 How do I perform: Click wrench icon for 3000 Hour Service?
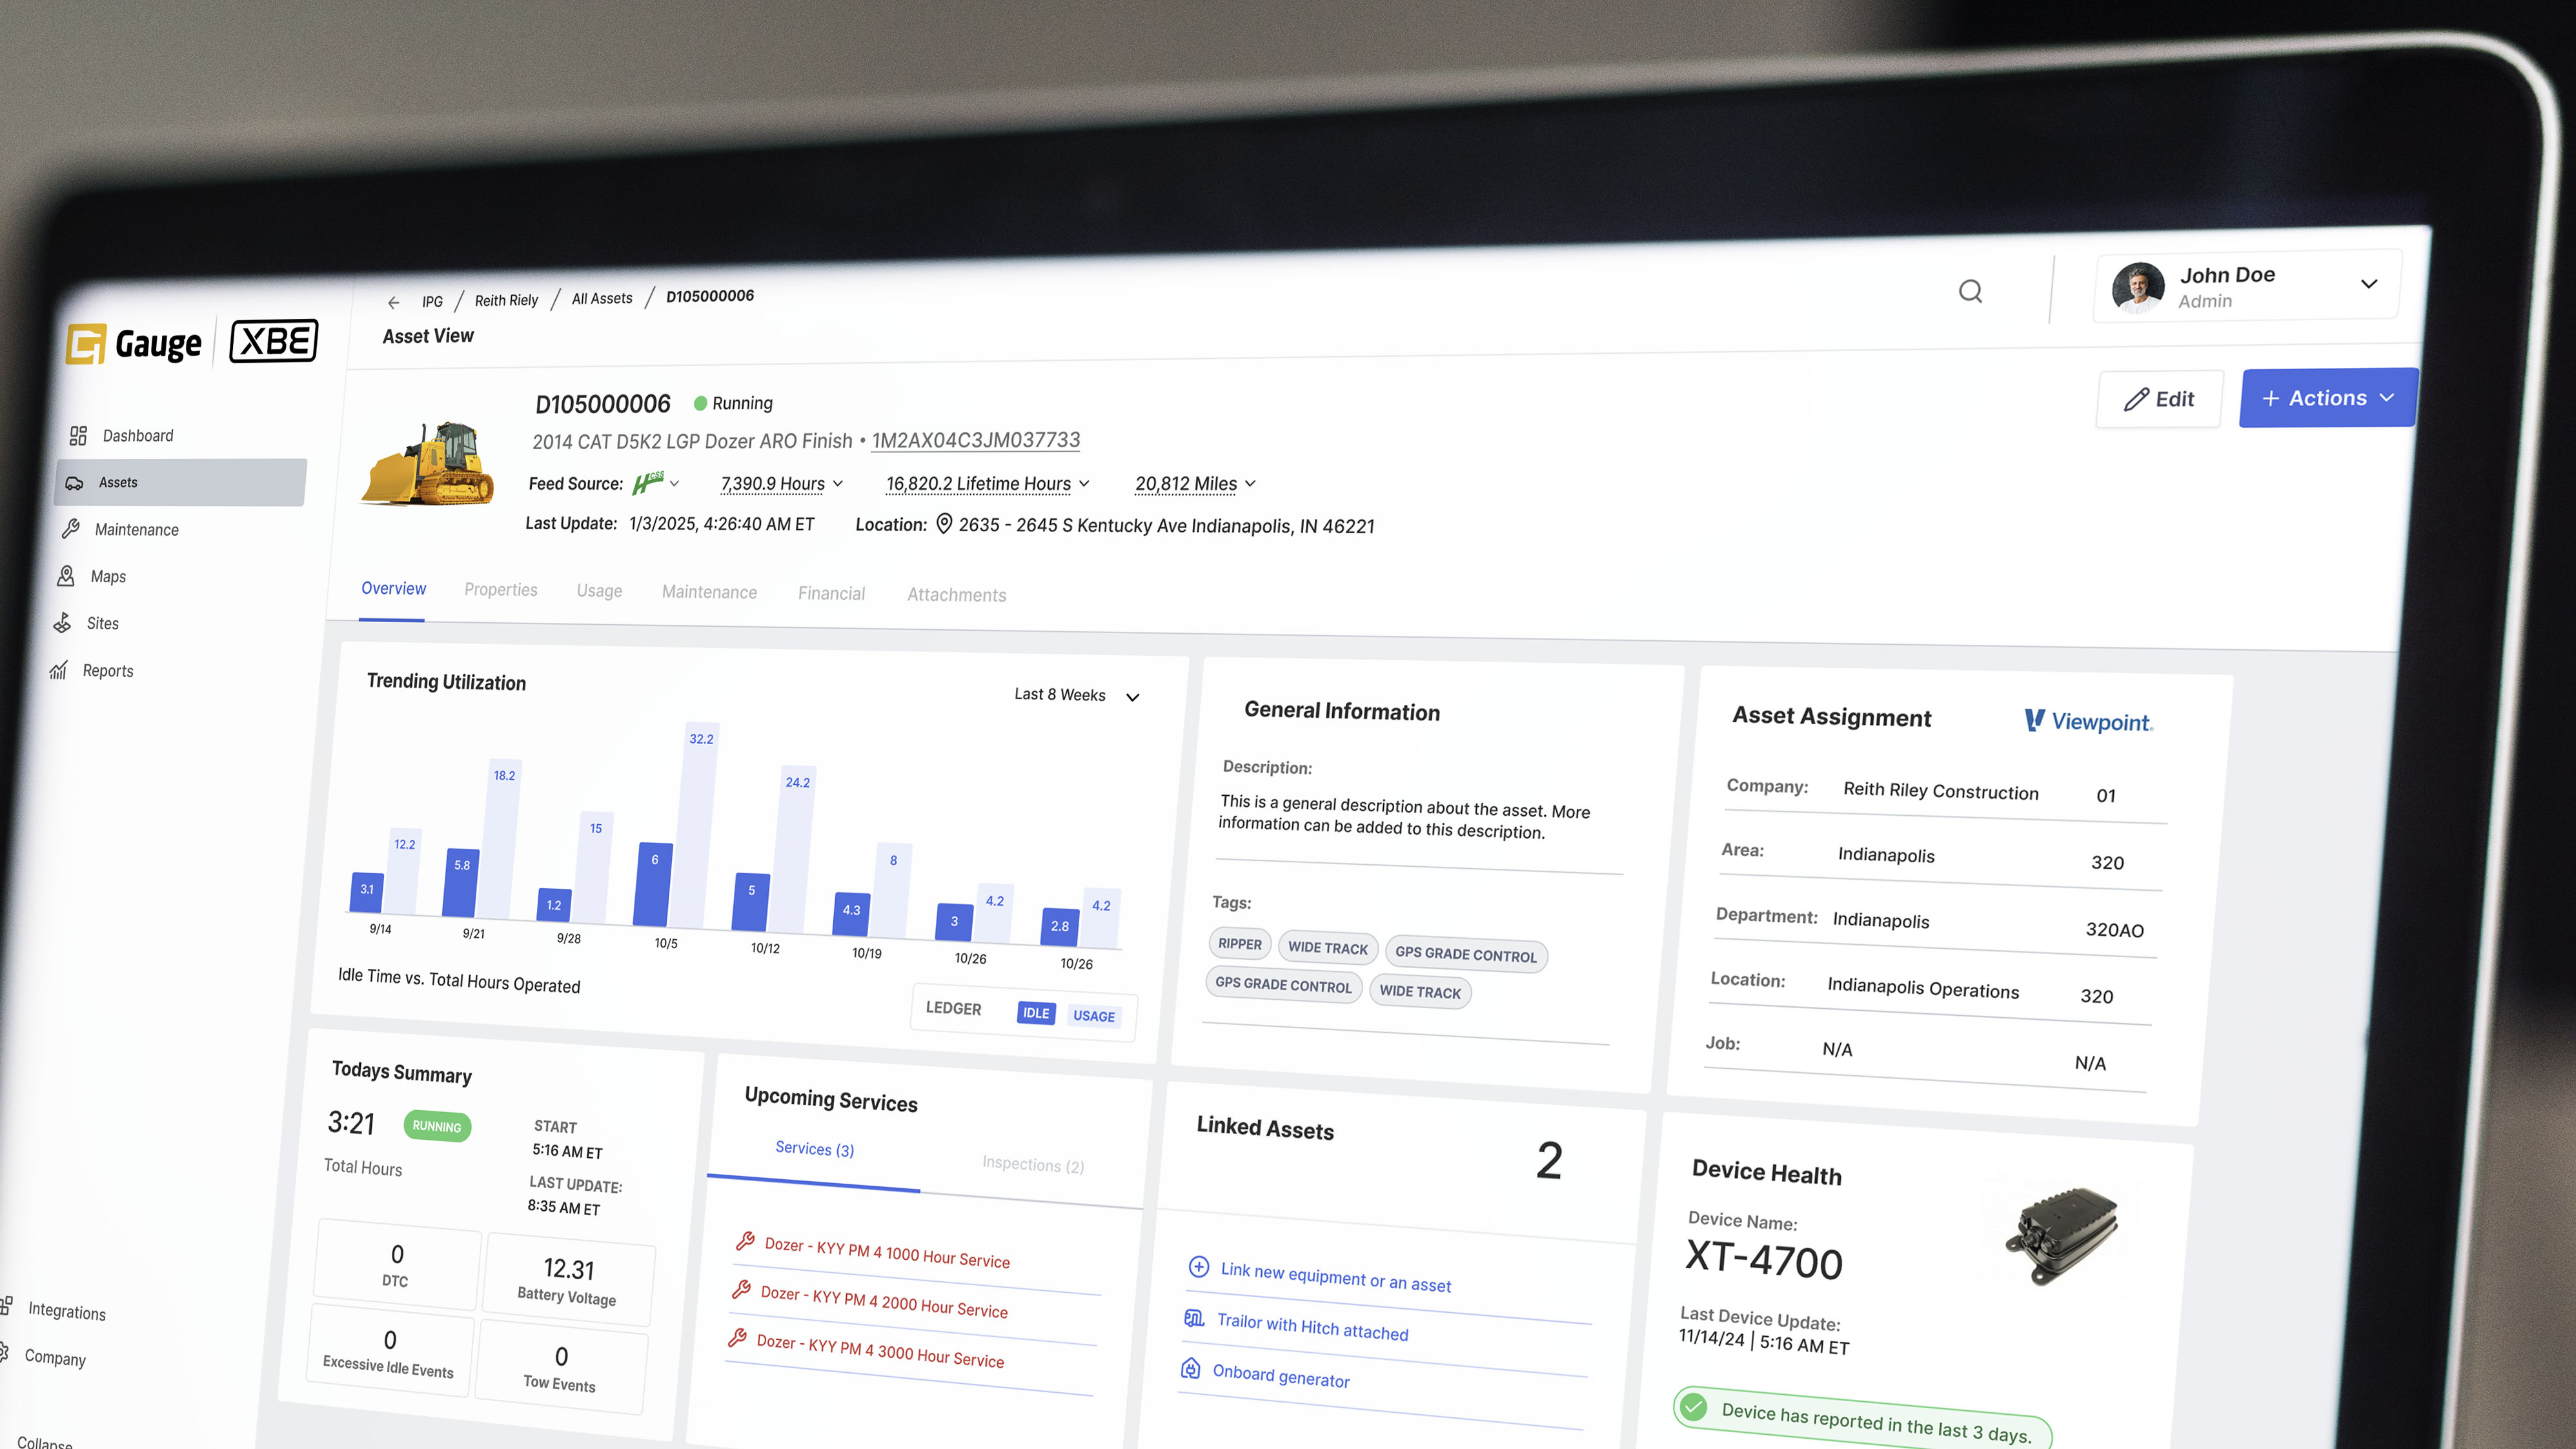point(737,1337)
